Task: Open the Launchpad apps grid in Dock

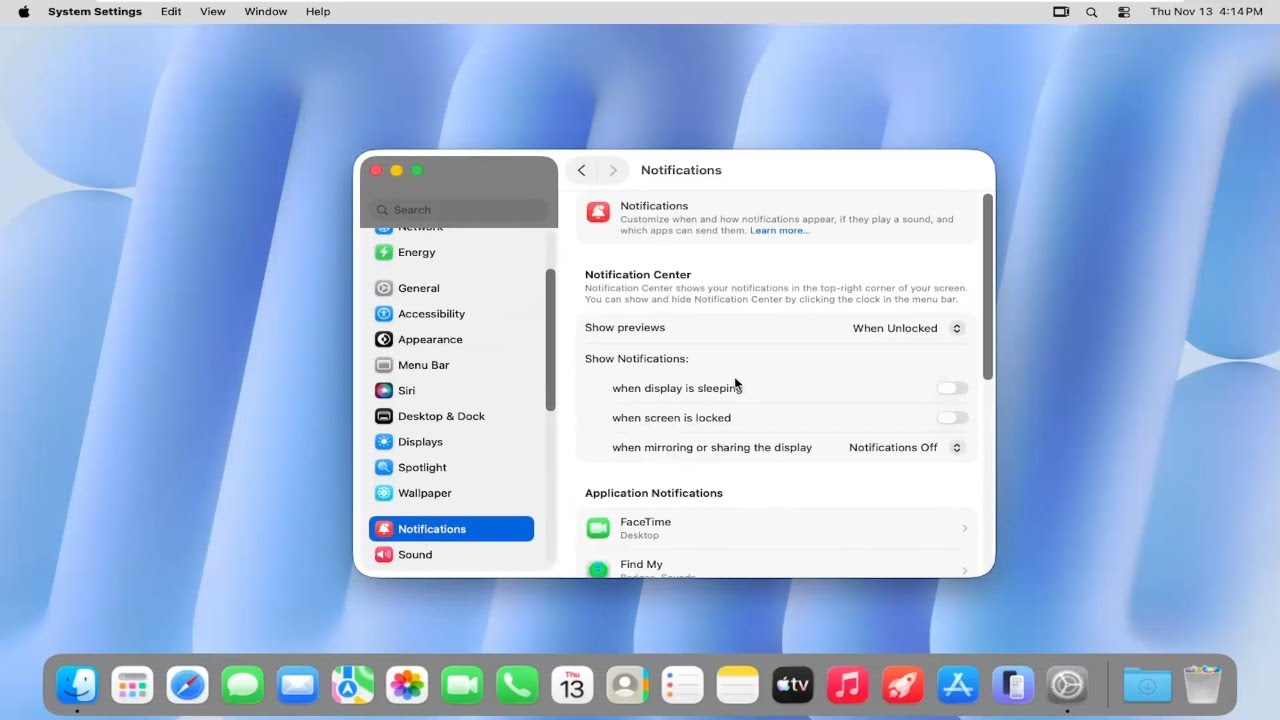Action: tap(132, 685)
